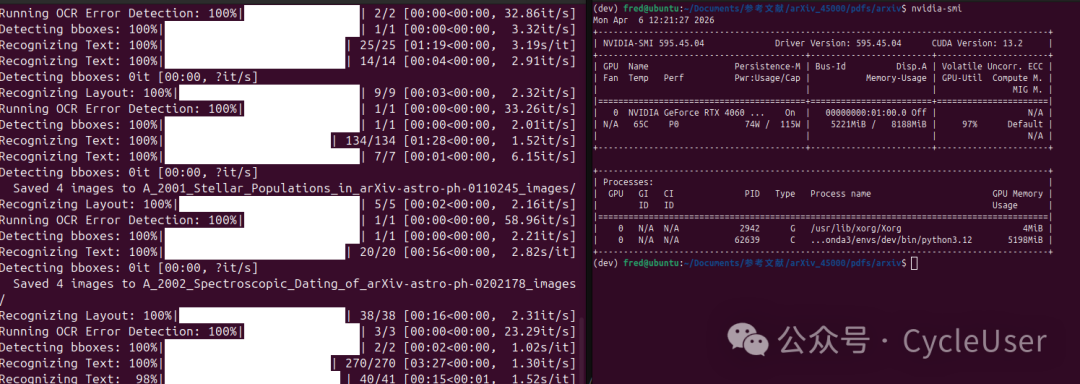1080x384 pixels.
Task: Select the date line 'Mon Apr 6 12:21:27 2026'
Action: (x=654, y=20)
